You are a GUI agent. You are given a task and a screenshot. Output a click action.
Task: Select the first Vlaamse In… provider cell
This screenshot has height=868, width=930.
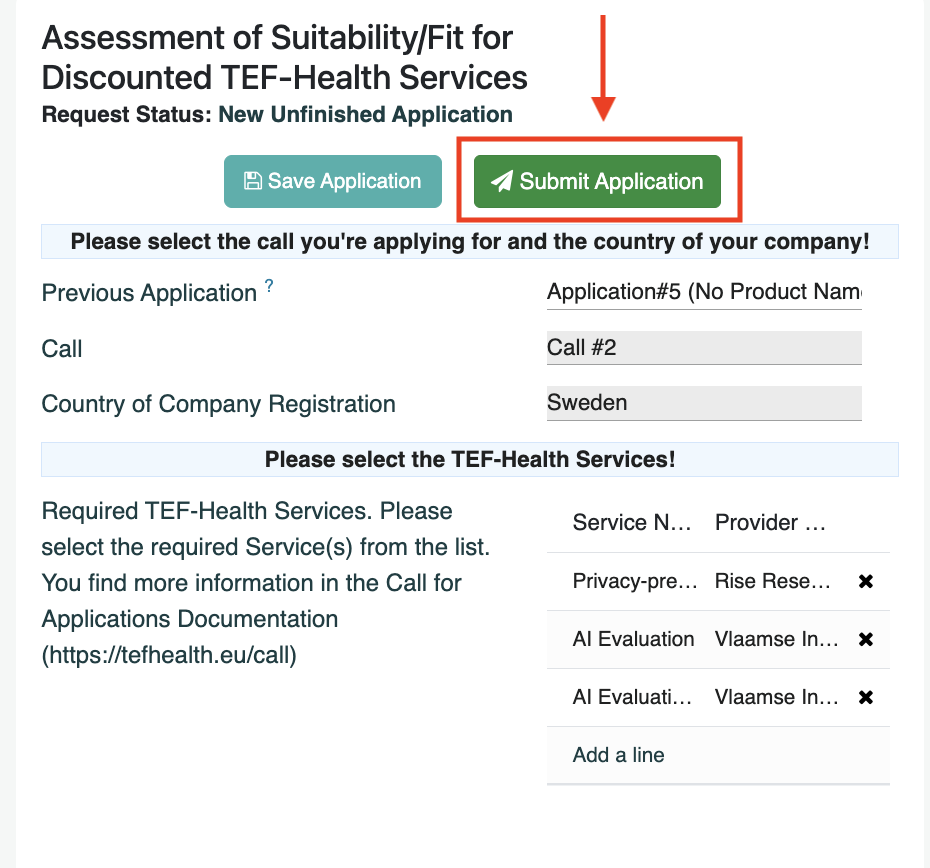pos(776,639)
